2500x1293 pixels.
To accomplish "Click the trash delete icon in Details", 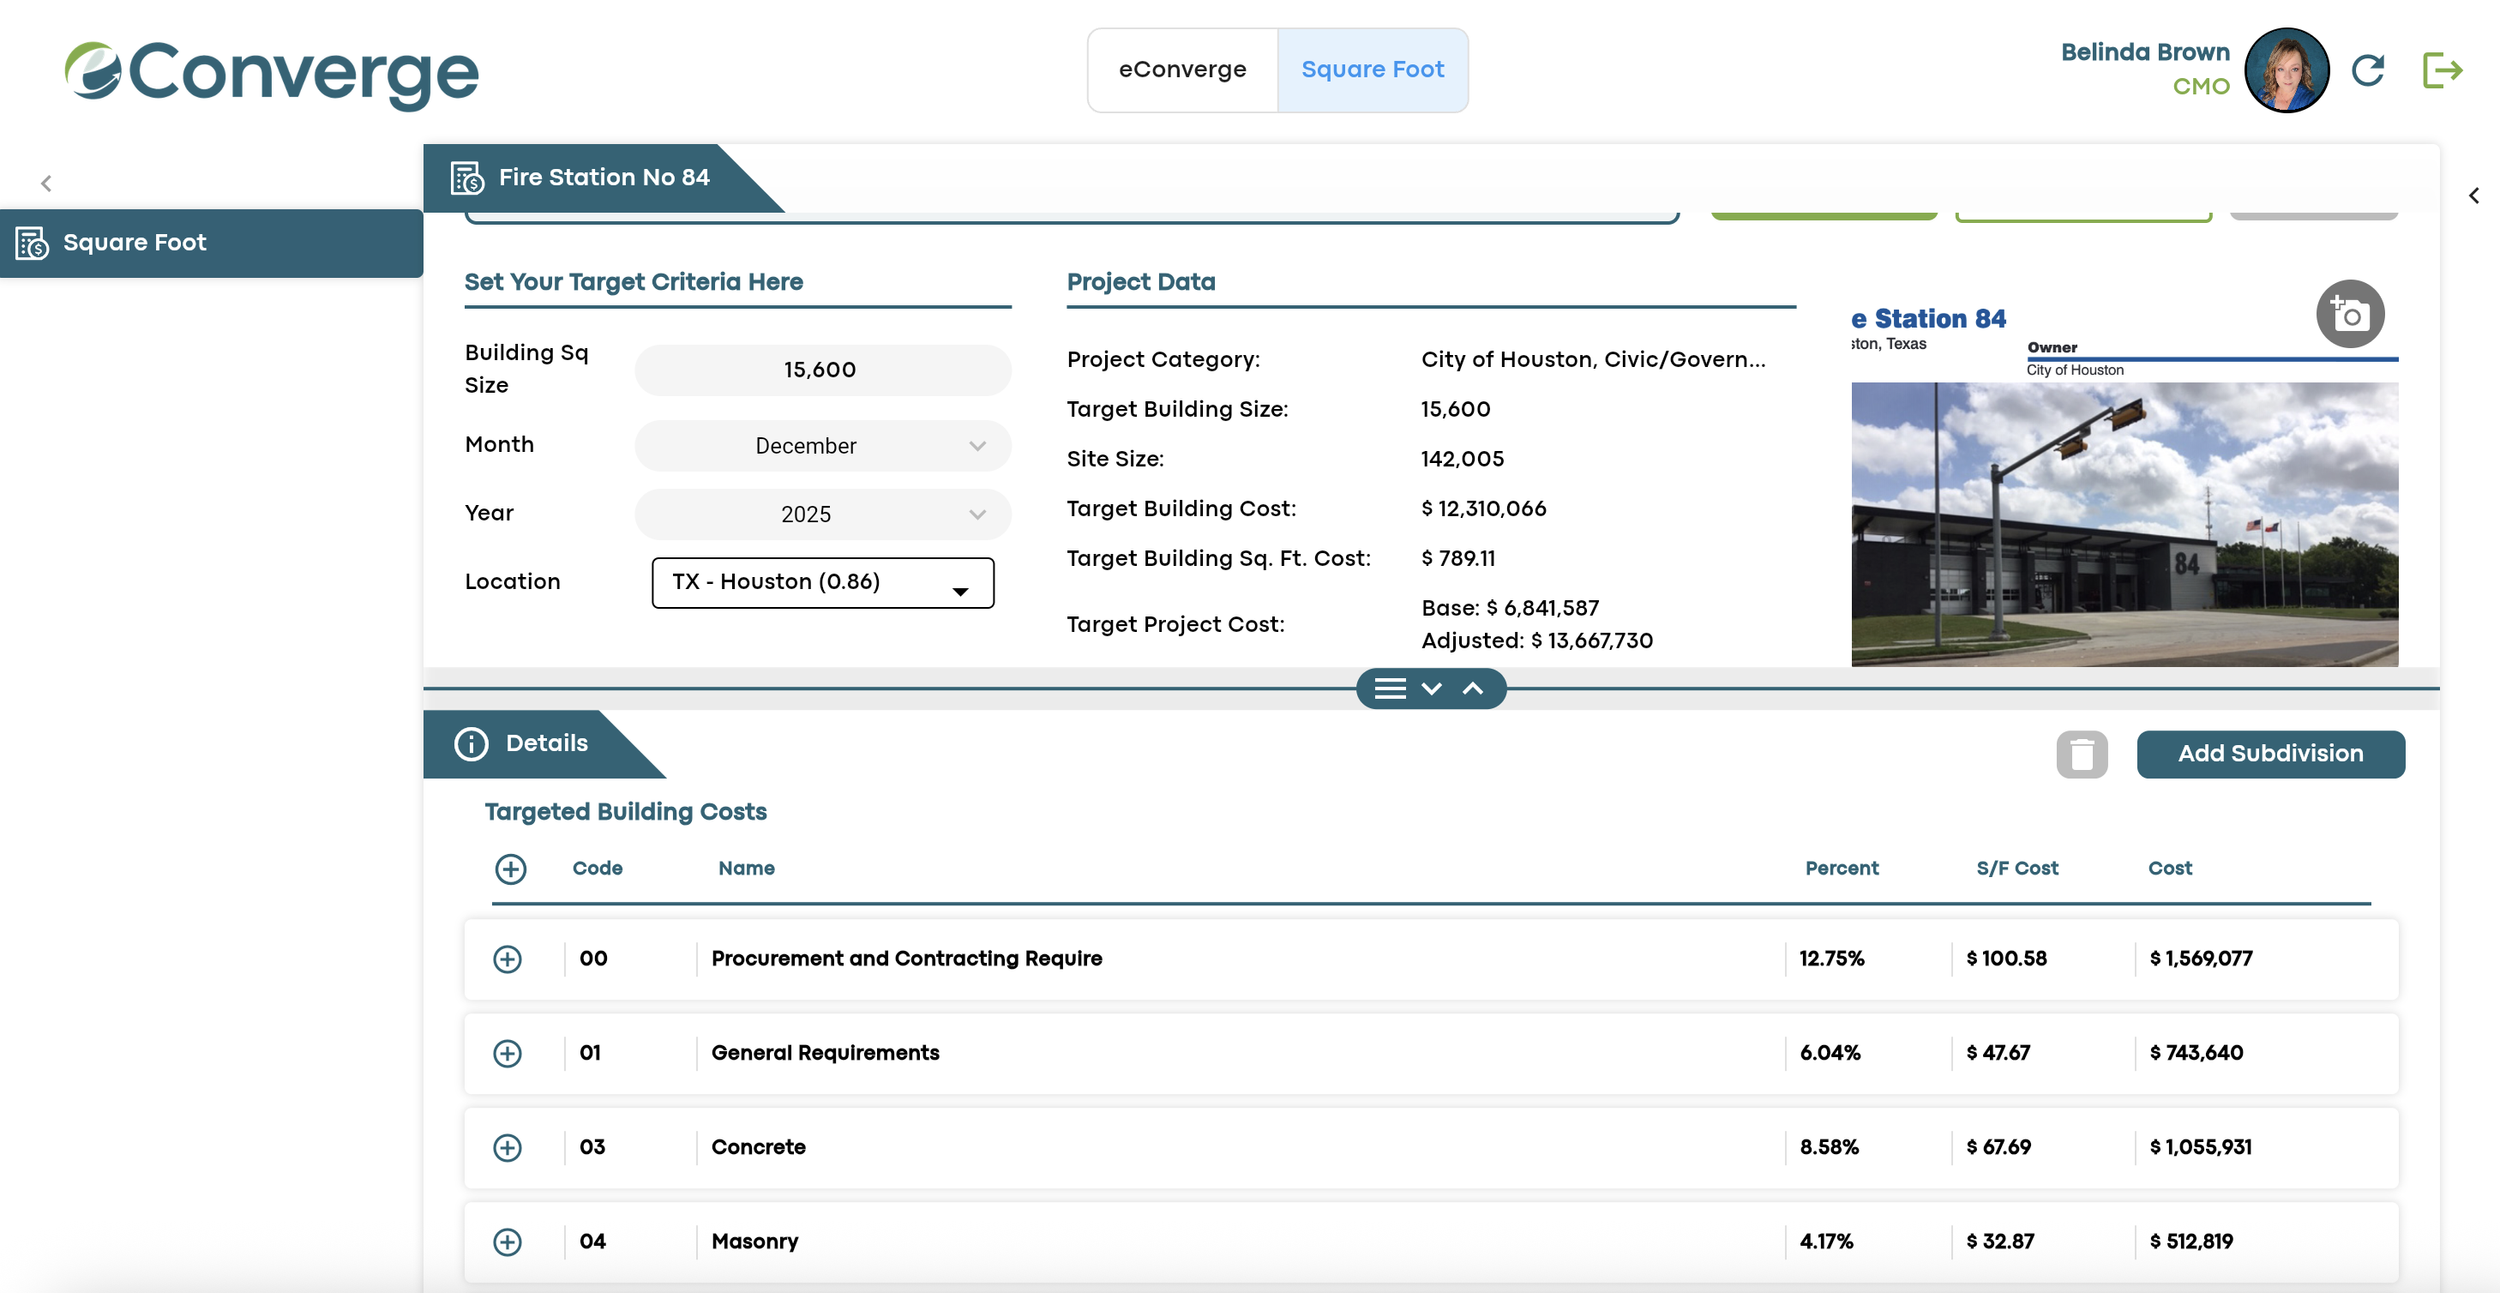I will [2081, 754].
